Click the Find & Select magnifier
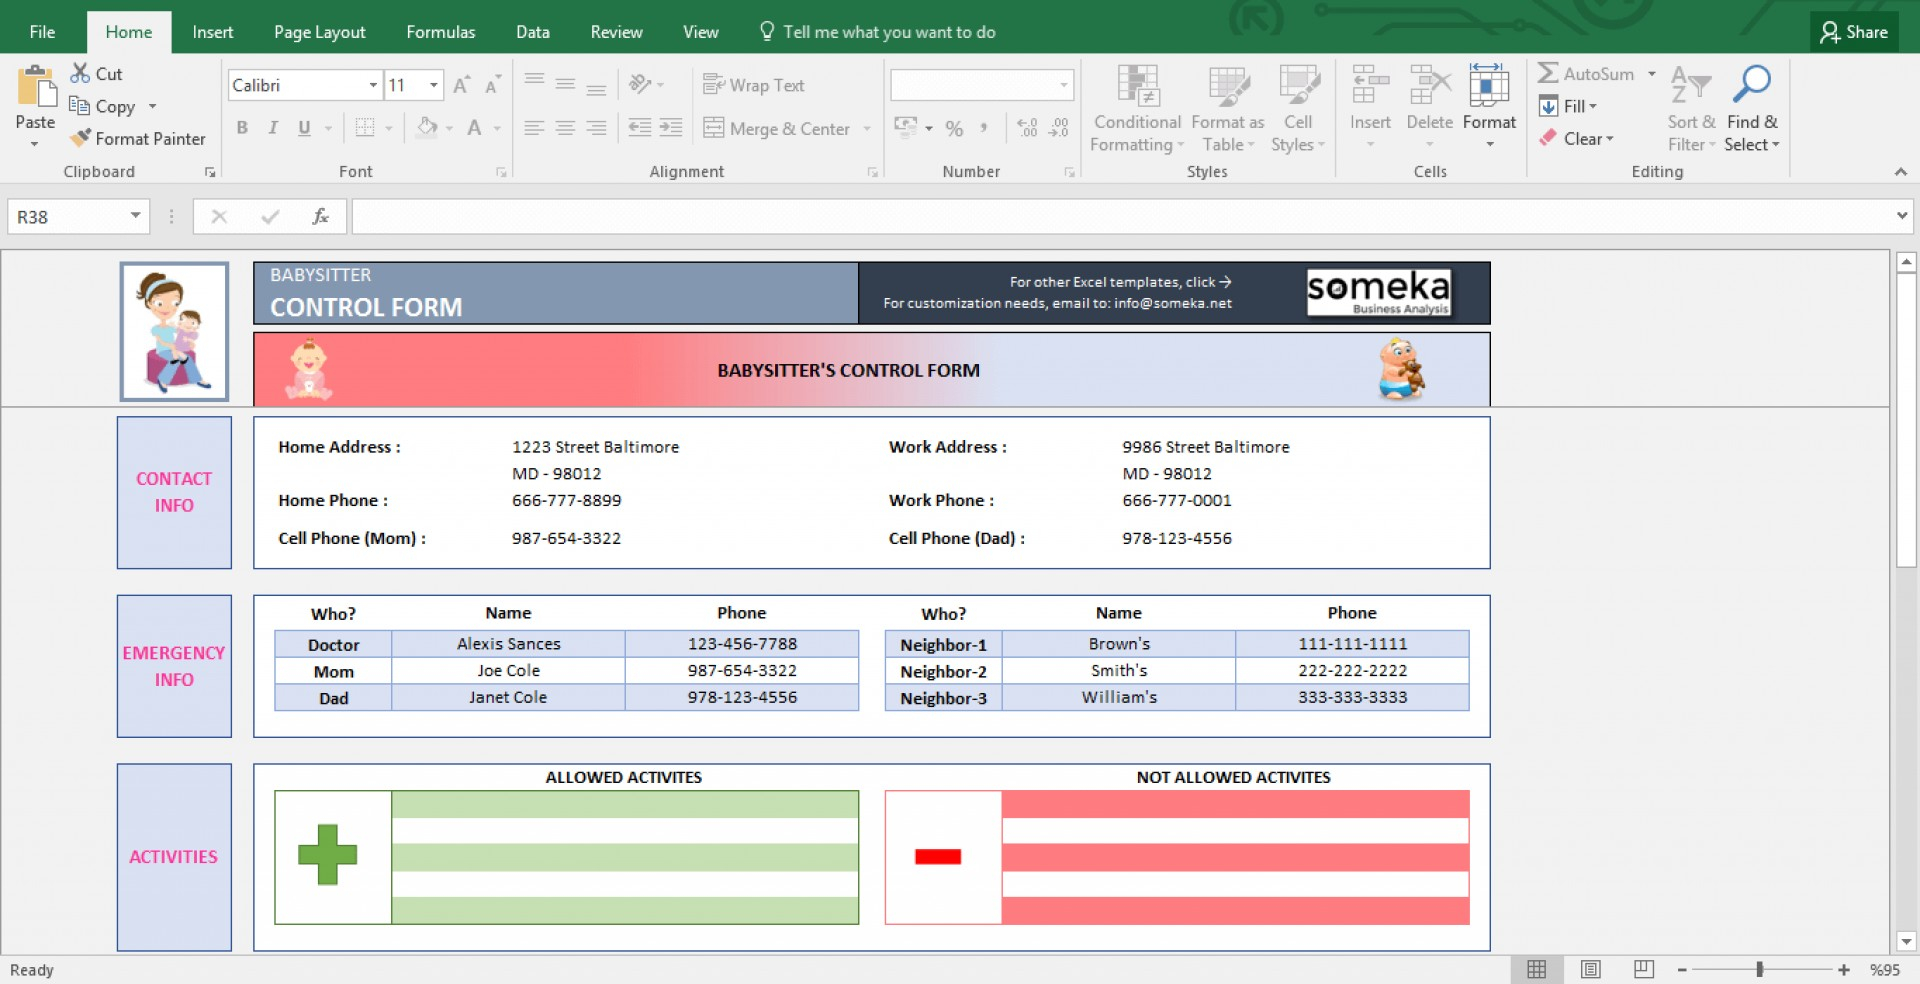 pyautogui.click(x=1752, y=84)
